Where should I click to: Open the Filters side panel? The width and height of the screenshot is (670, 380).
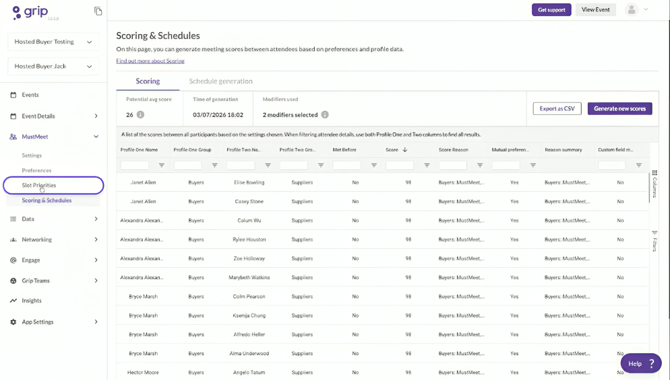coord(654,241)
